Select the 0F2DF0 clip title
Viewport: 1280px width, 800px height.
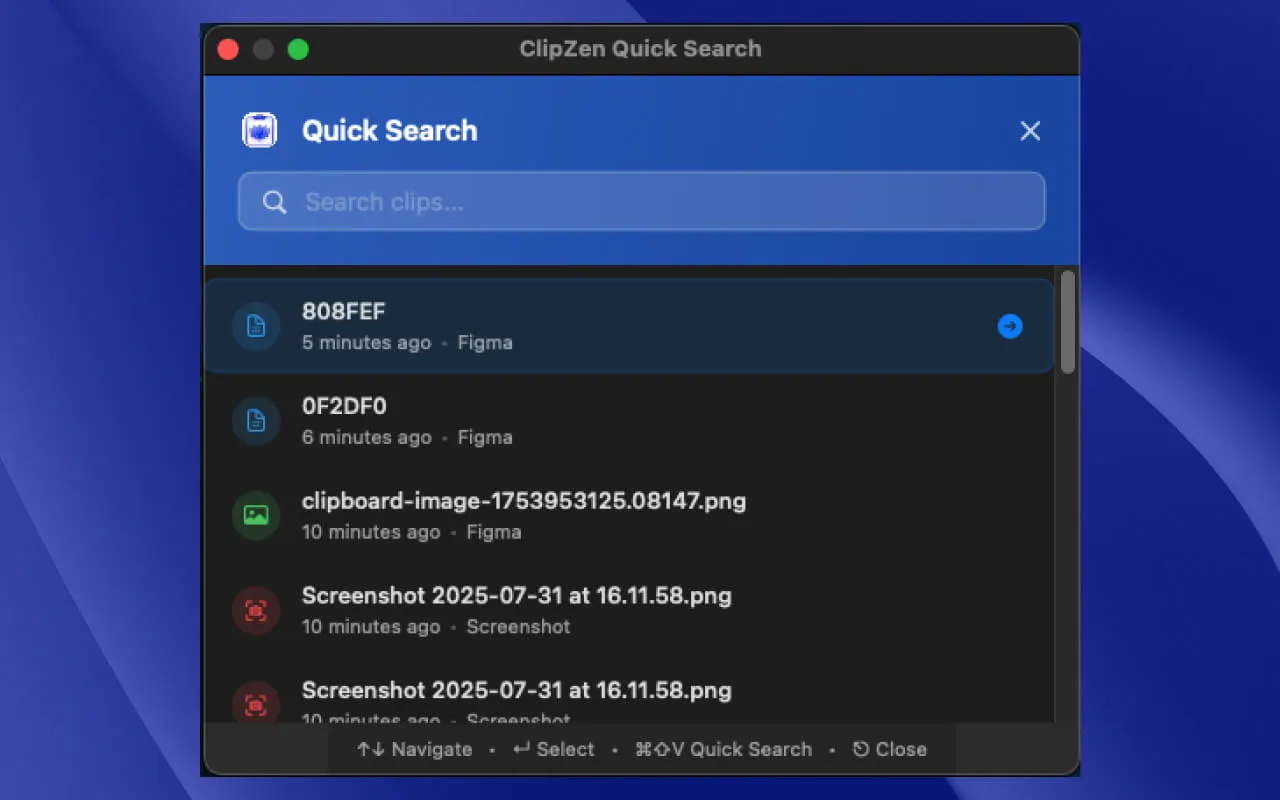344,406
